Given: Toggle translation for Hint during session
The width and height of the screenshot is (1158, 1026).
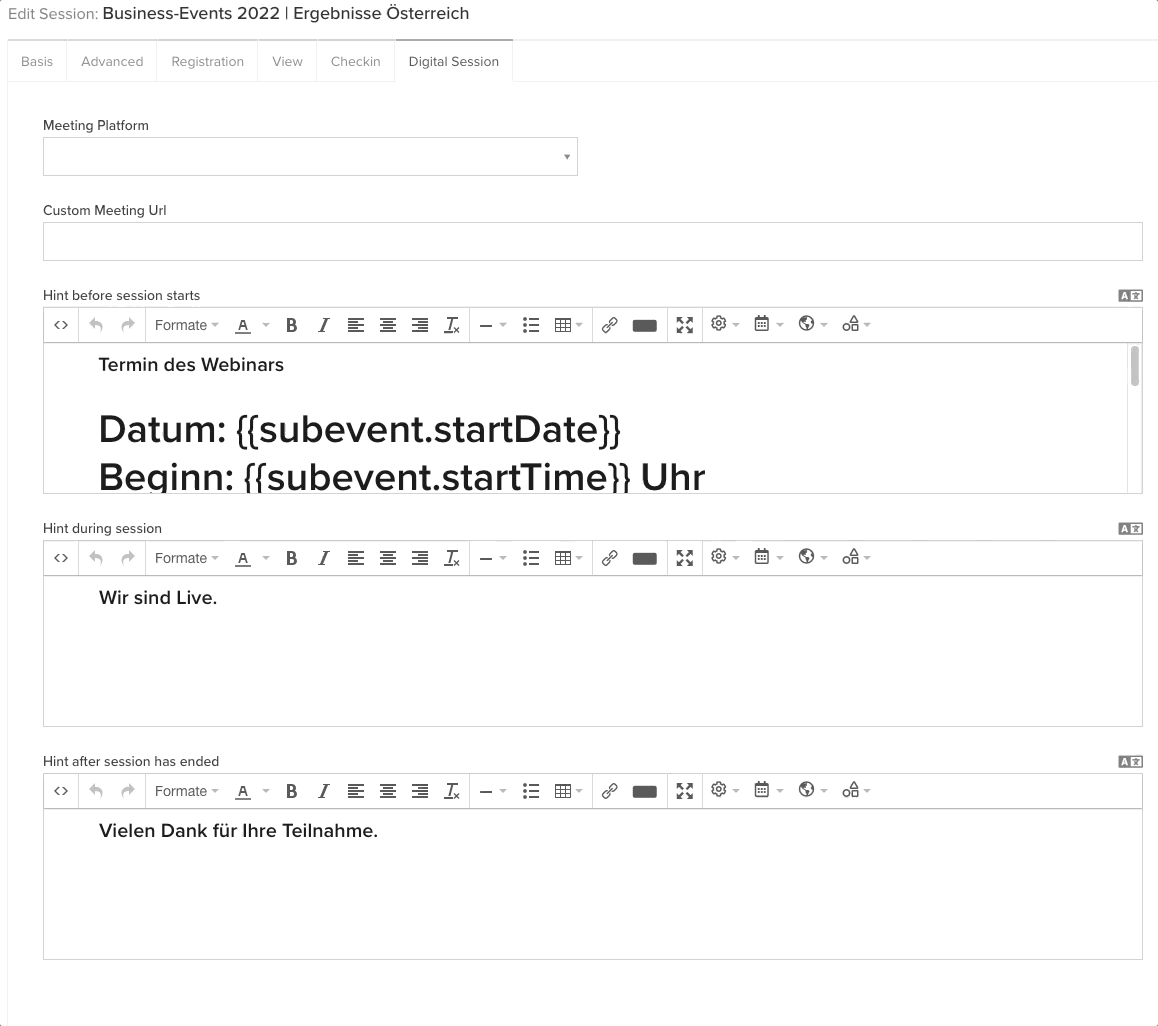Looking at the screenshot, I should click(x=1130, y=528).
